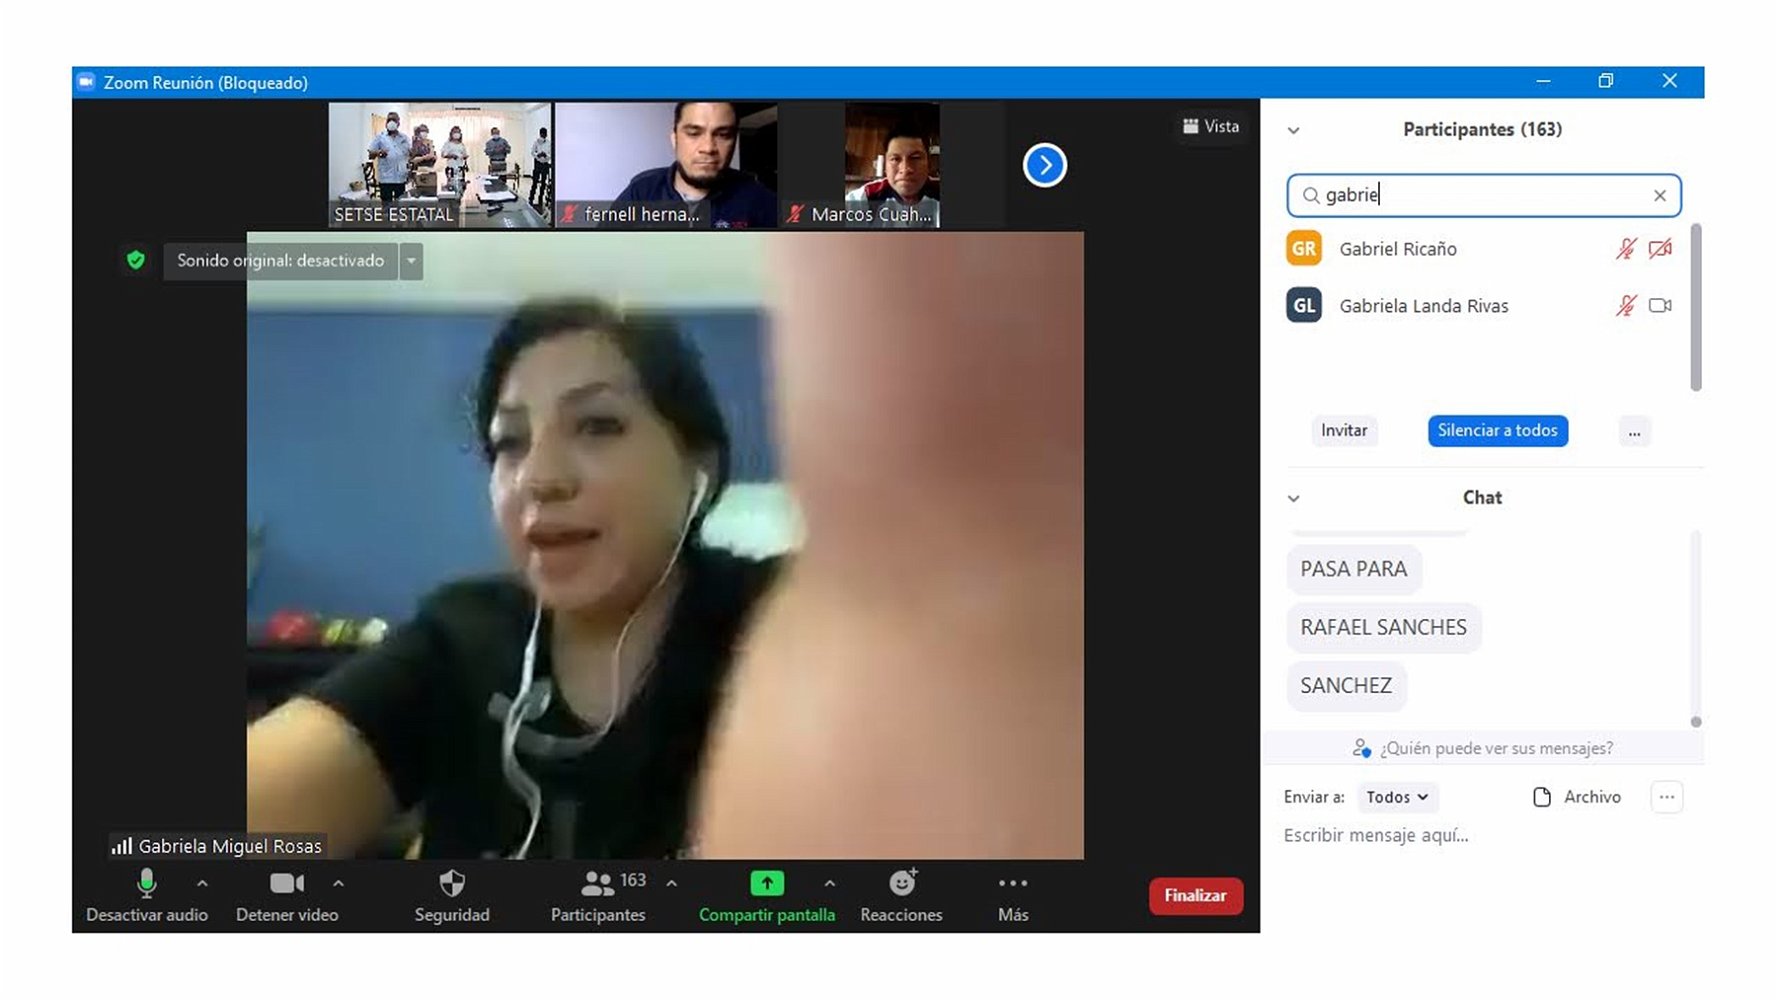Click GL avatar of Gabriela Landa
This screenshot has width=1777, height=1000.
click(1304, 305)
